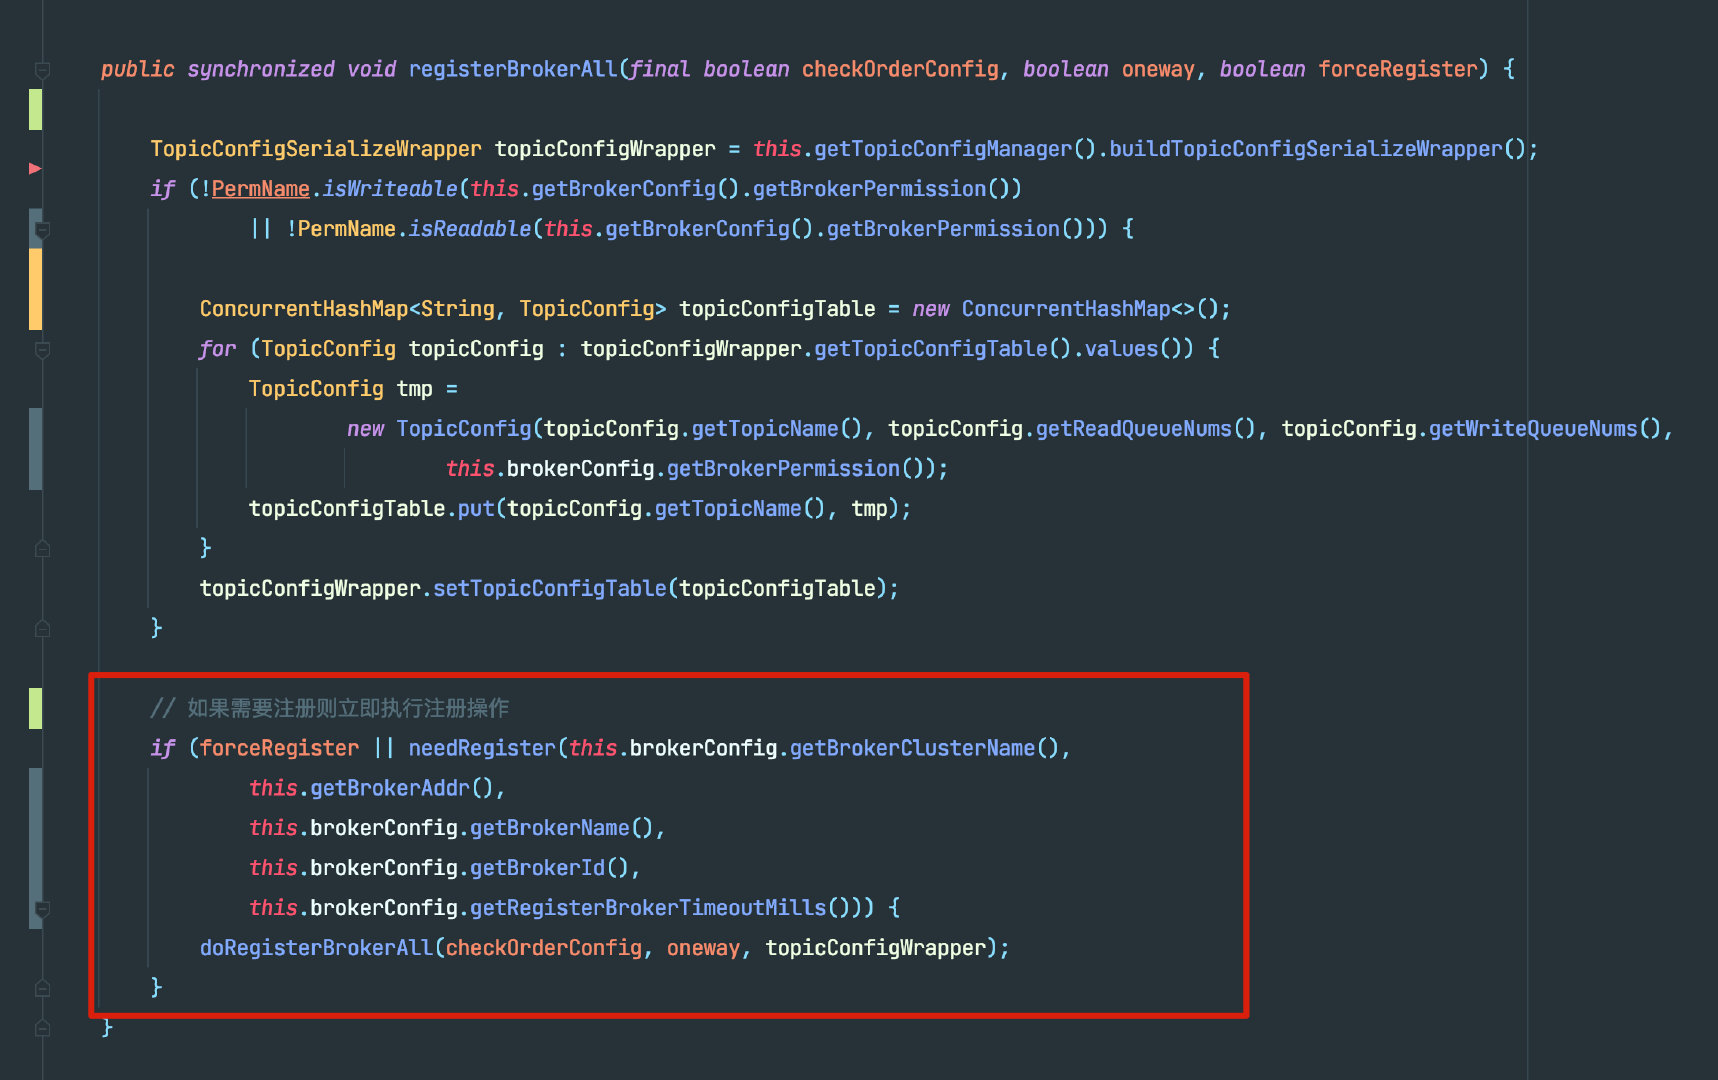Click the getBrokerId call

538,869
